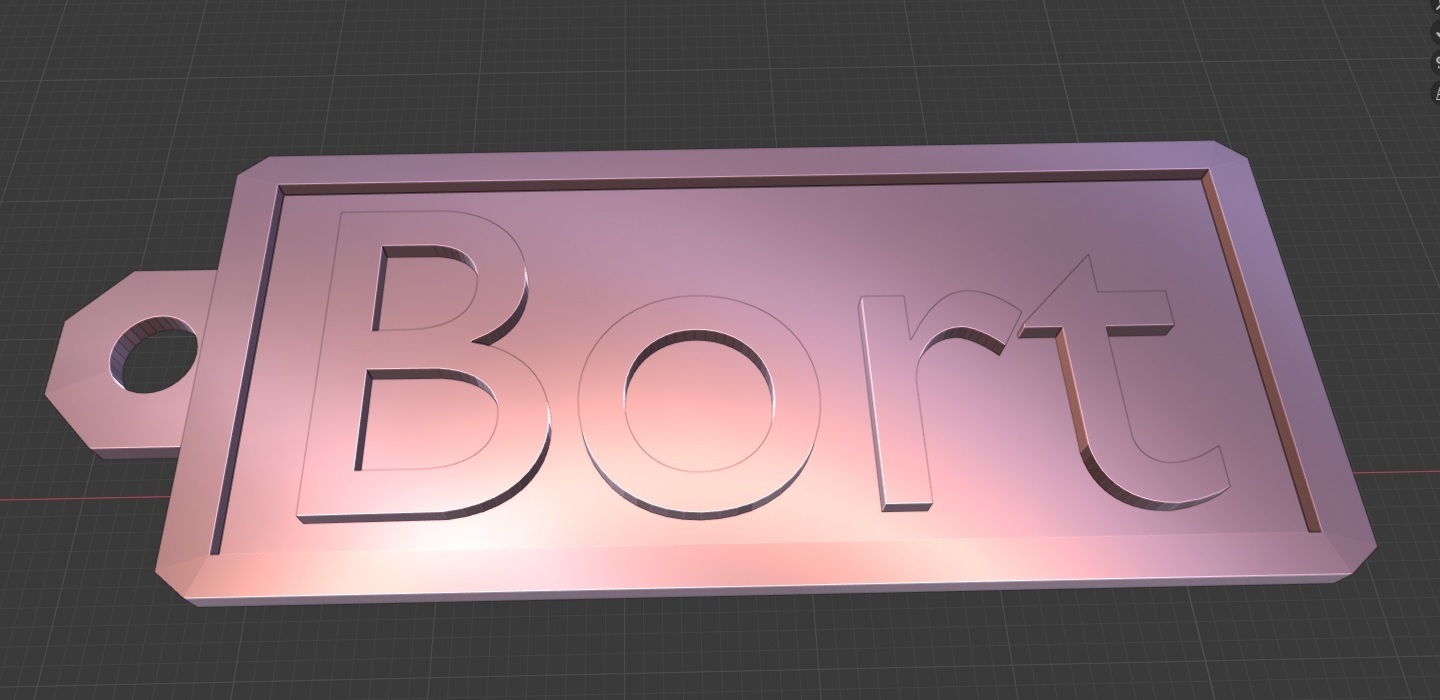Click the navigation gizmo at top right
Viewport: 1440px width, 700px height.
pos(1437,6)
